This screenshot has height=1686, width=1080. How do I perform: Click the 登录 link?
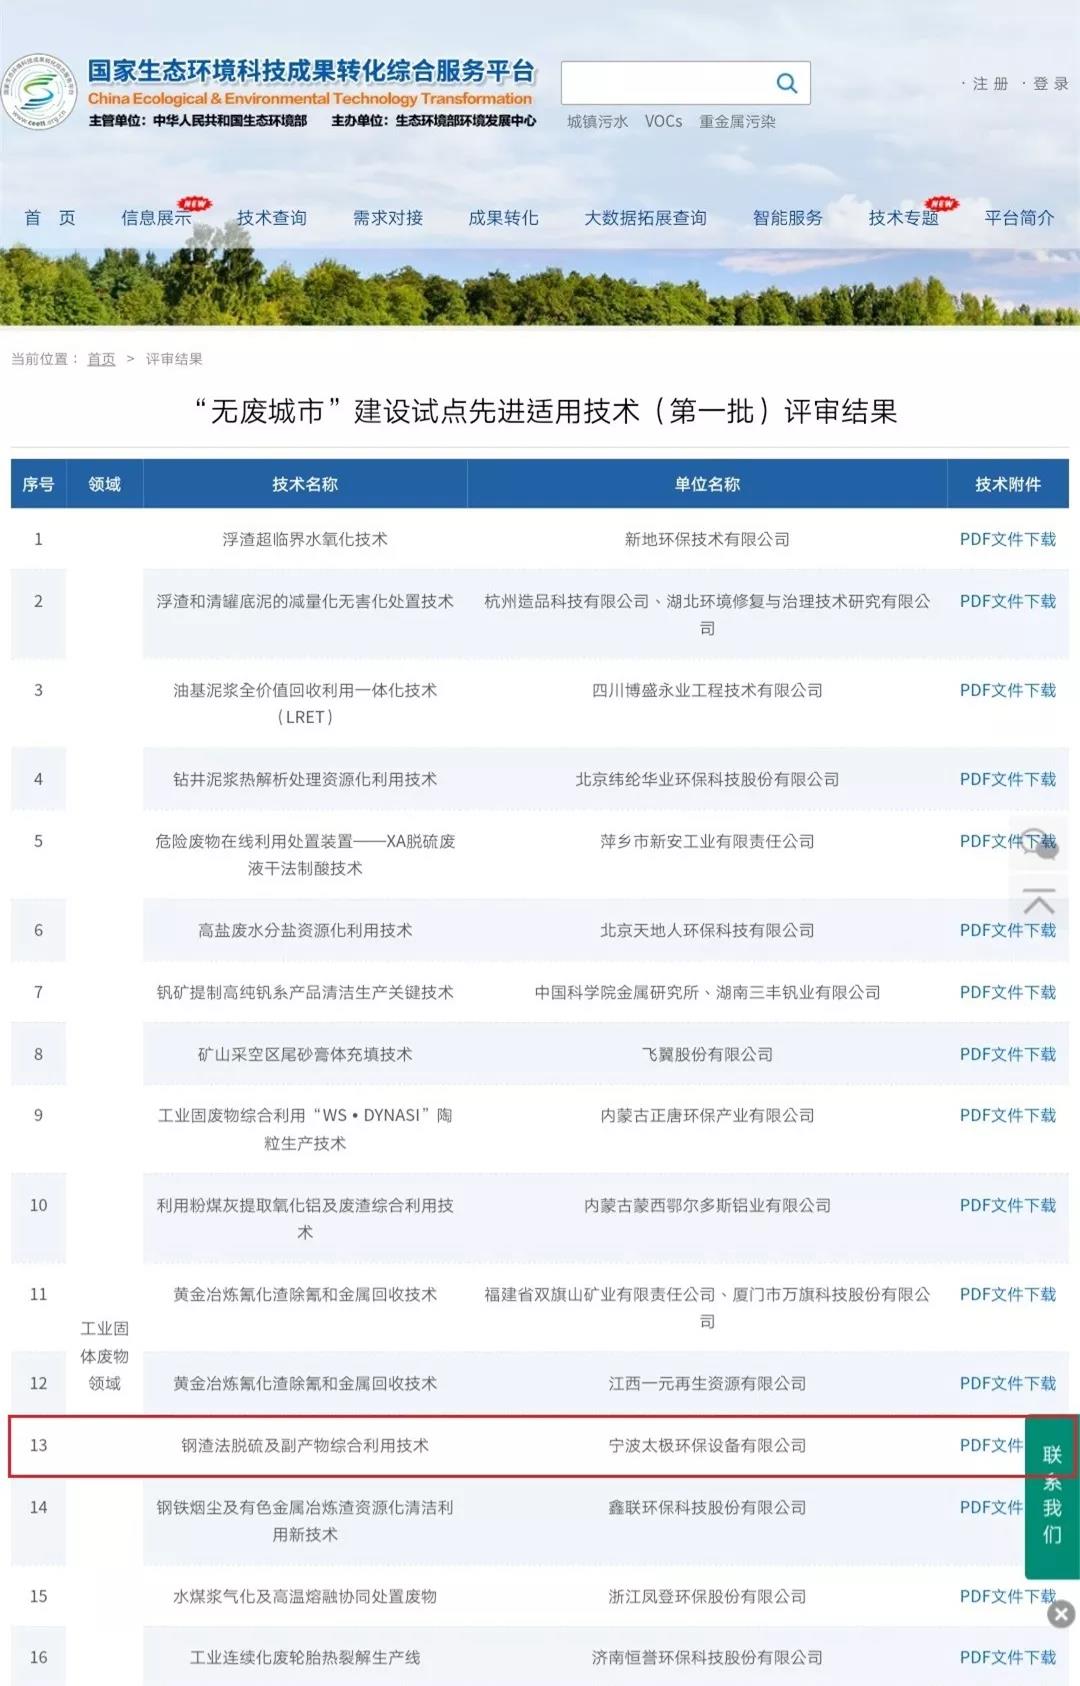pos(1050,84)
